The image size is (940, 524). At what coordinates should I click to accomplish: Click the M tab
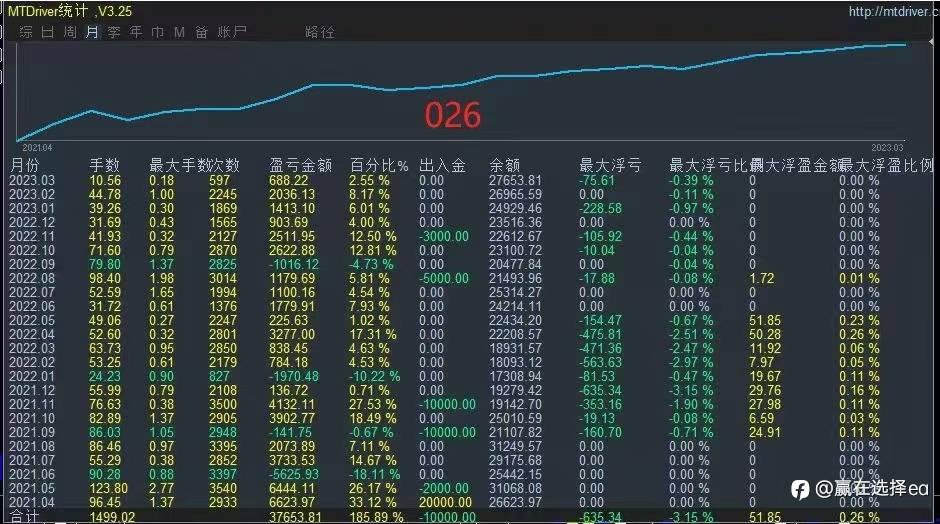180,32
